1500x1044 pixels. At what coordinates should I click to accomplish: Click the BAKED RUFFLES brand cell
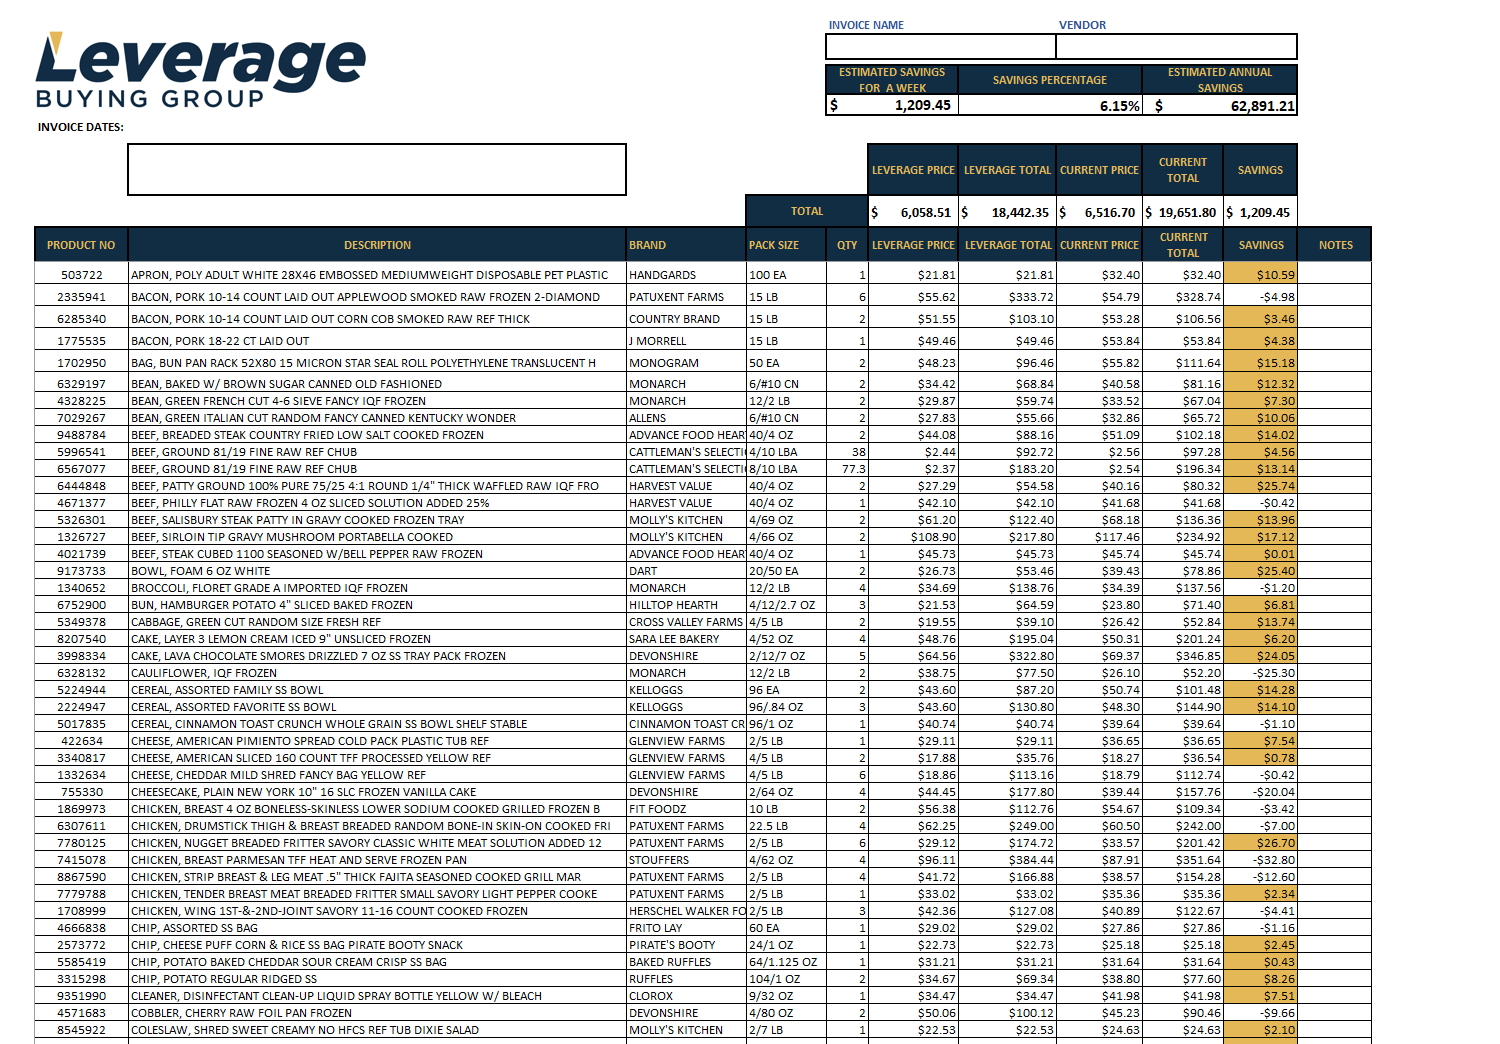[x=686, y=962]
